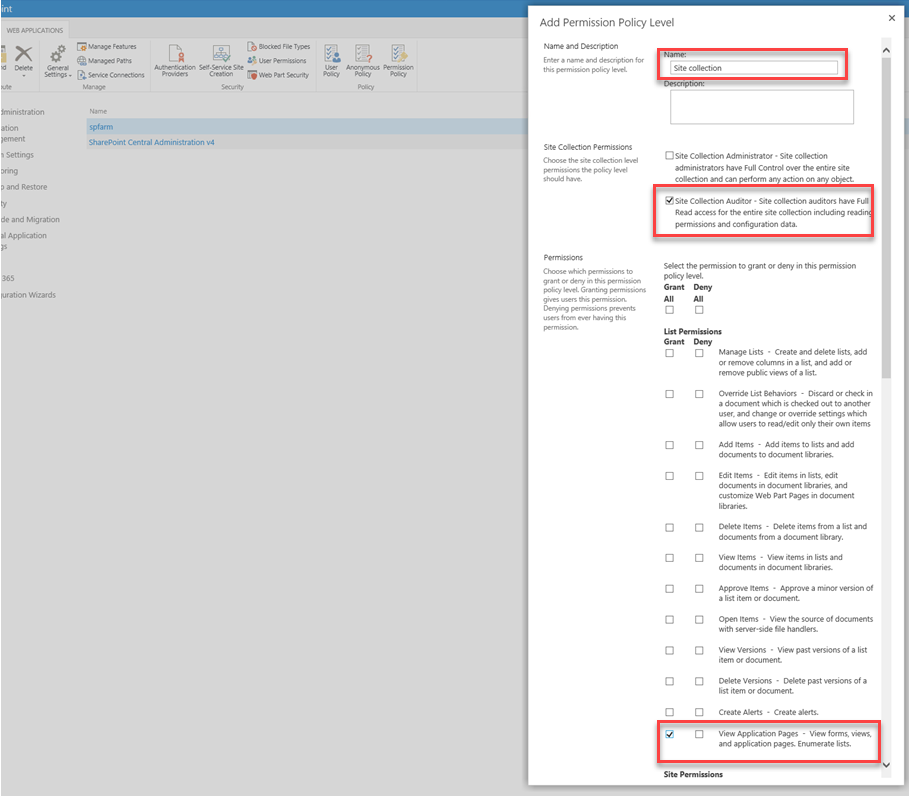The height and width of the screenshot is (796, 909).
Task: Deny the Manage Lists permission
Action: (699, 353)
